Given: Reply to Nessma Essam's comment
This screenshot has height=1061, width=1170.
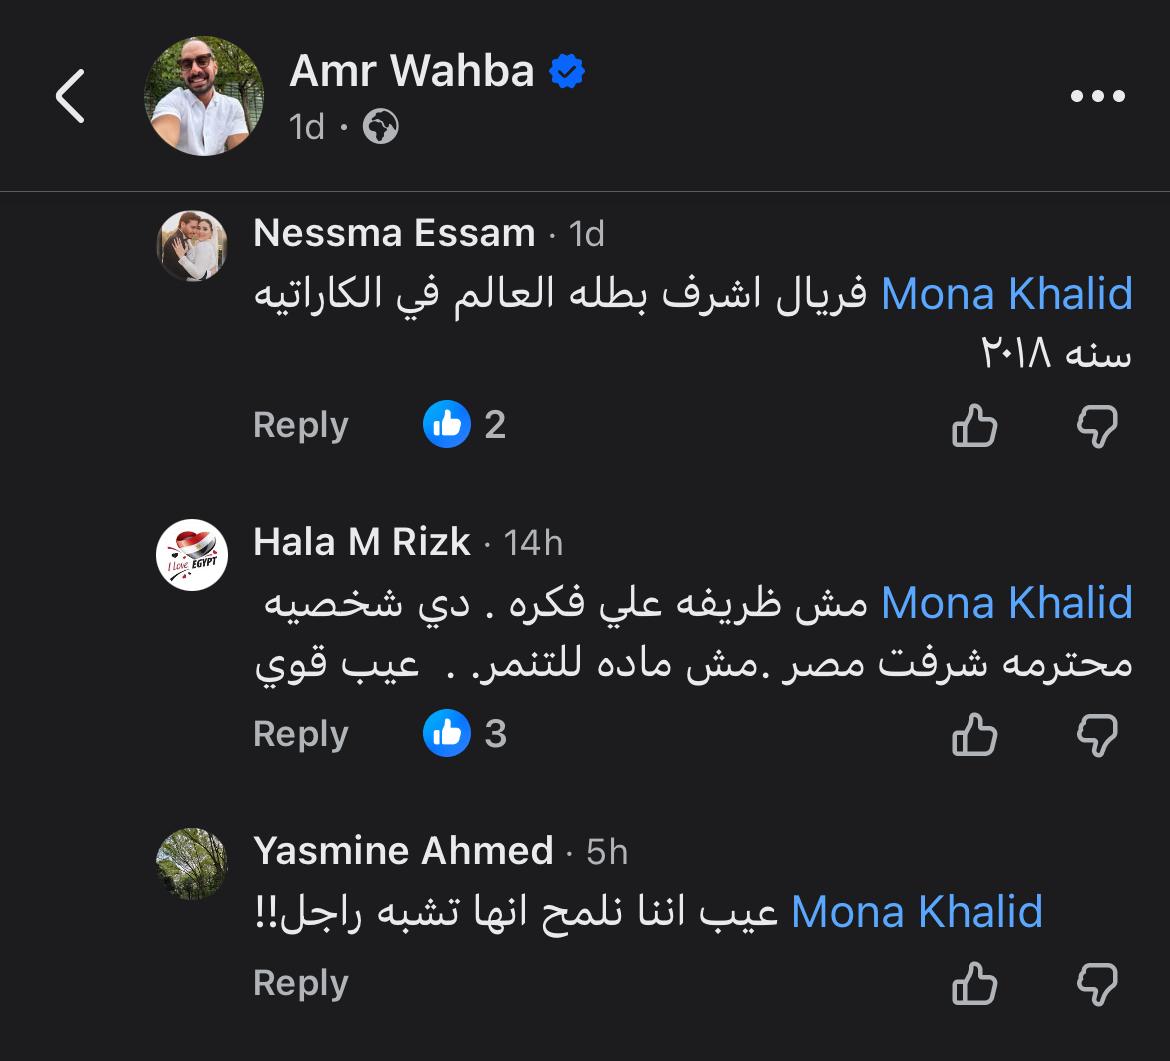Looking at the screenshot, I should 300,425.
